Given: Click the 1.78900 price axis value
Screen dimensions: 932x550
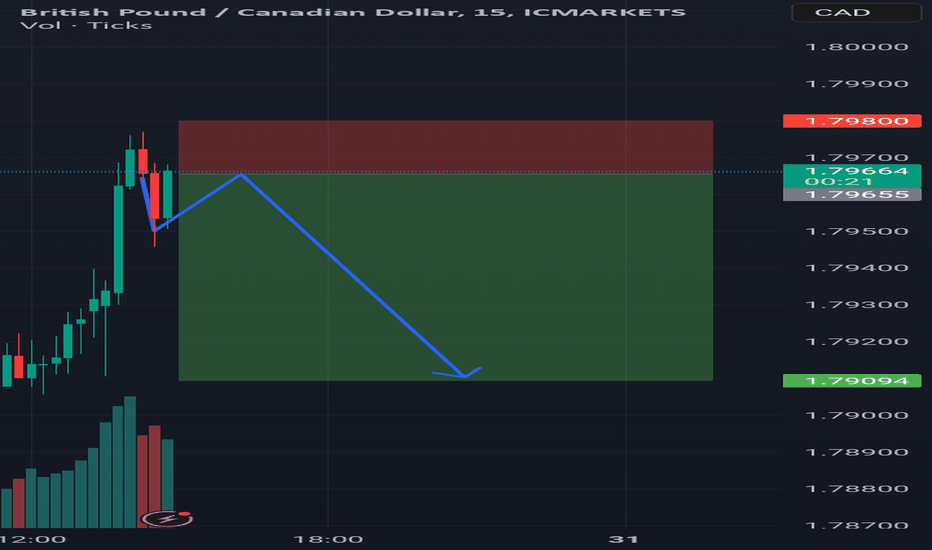Looking at the screenshot, I should coord(857,452).
